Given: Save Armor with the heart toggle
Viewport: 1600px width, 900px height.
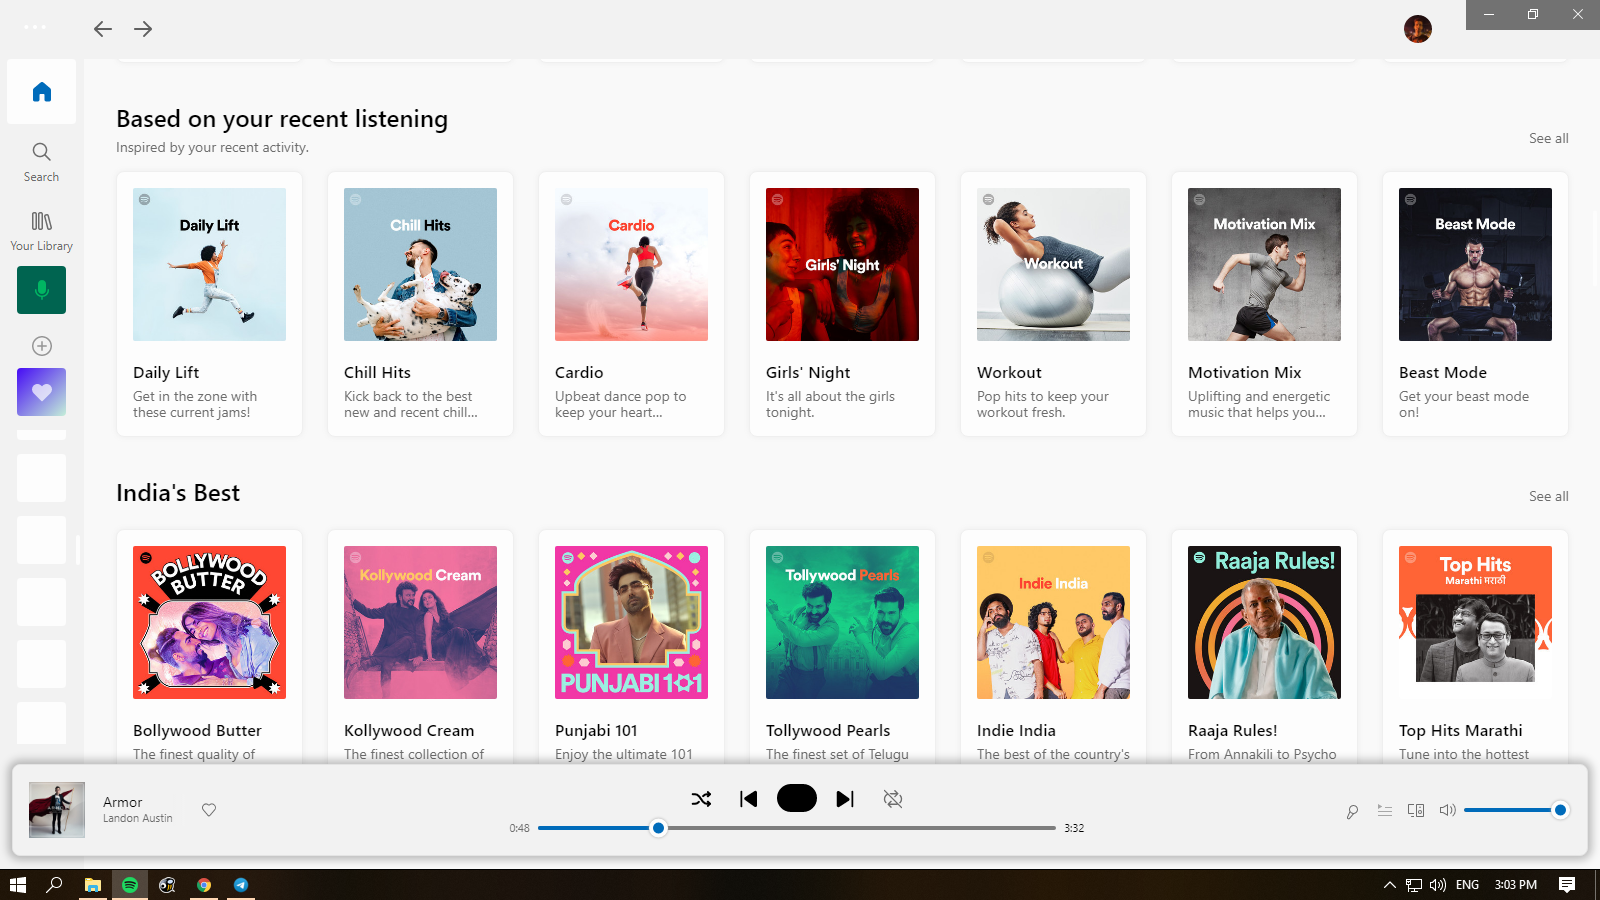Looking at the screenshot, I should point(208,810).
